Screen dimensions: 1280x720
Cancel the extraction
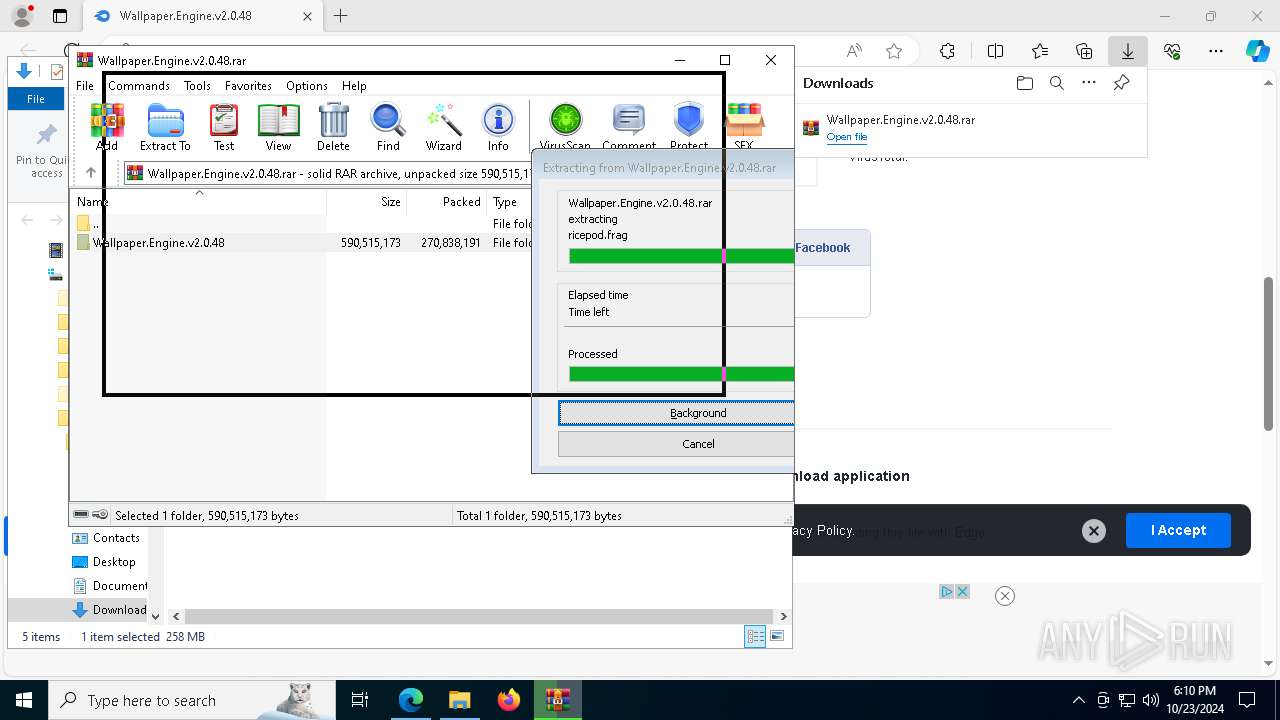point(676,444)
